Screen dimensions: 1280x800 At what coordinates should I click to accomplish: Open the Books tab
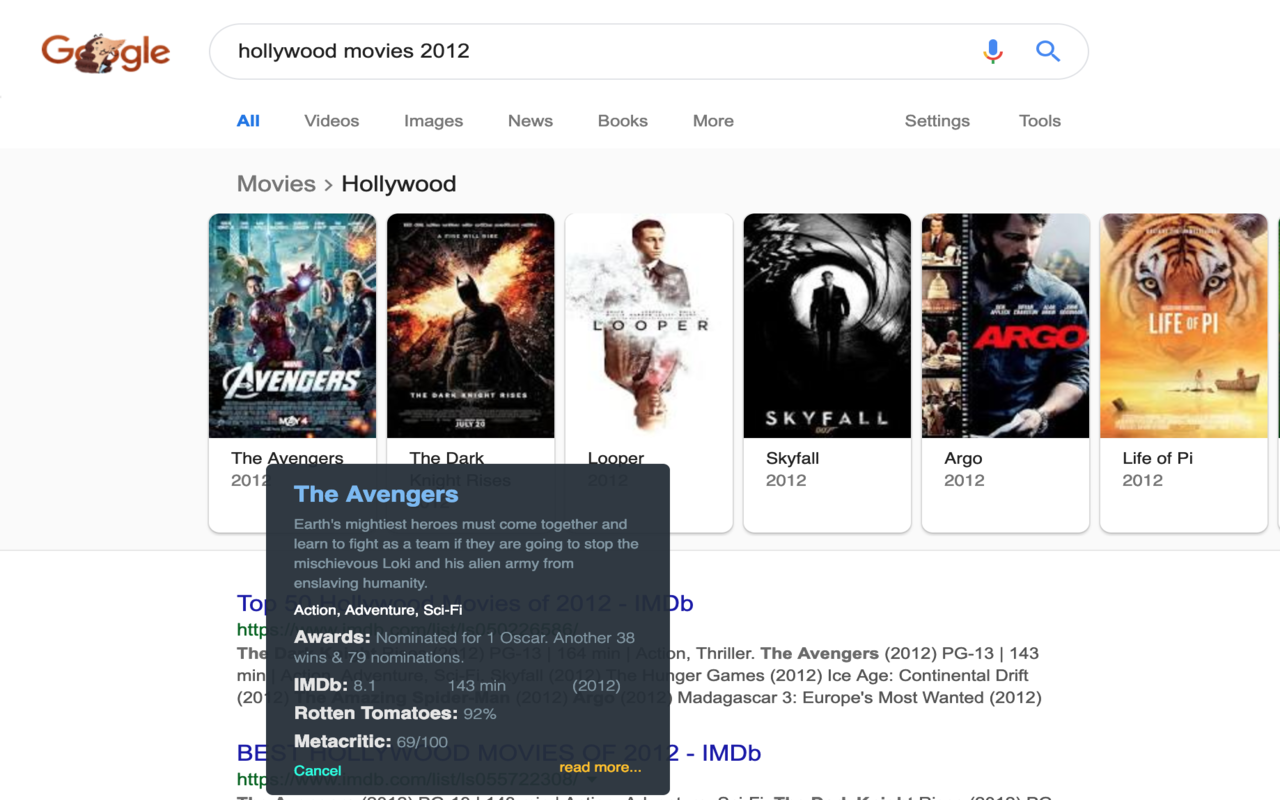pyautogui.click(x=623, y=121)
